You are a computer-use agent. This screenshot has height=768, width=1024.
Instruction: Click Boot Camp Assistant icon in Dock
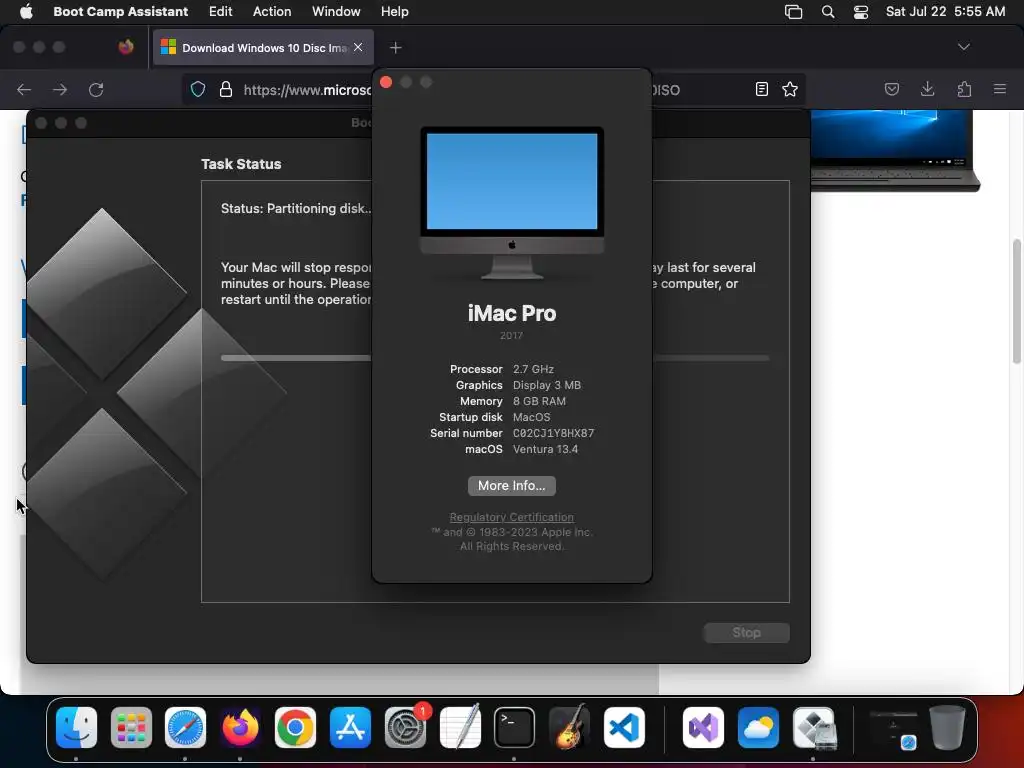pos(814,728)
